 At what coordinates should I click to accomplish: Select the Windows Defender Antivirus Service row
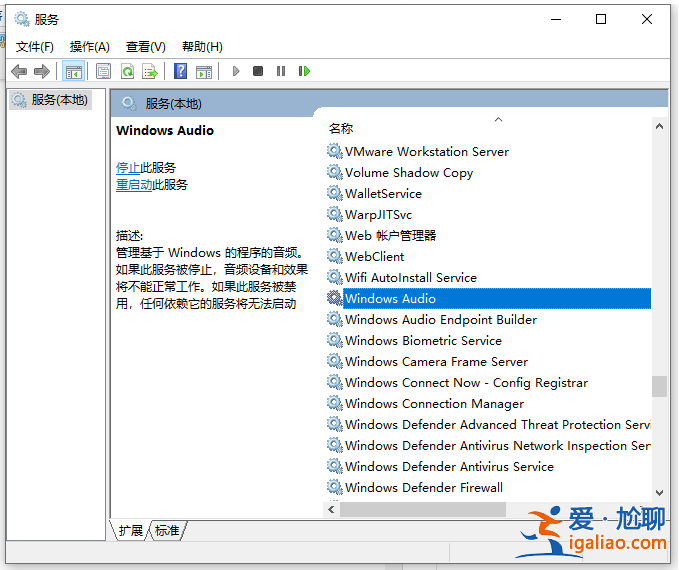(x=489, y=466)
